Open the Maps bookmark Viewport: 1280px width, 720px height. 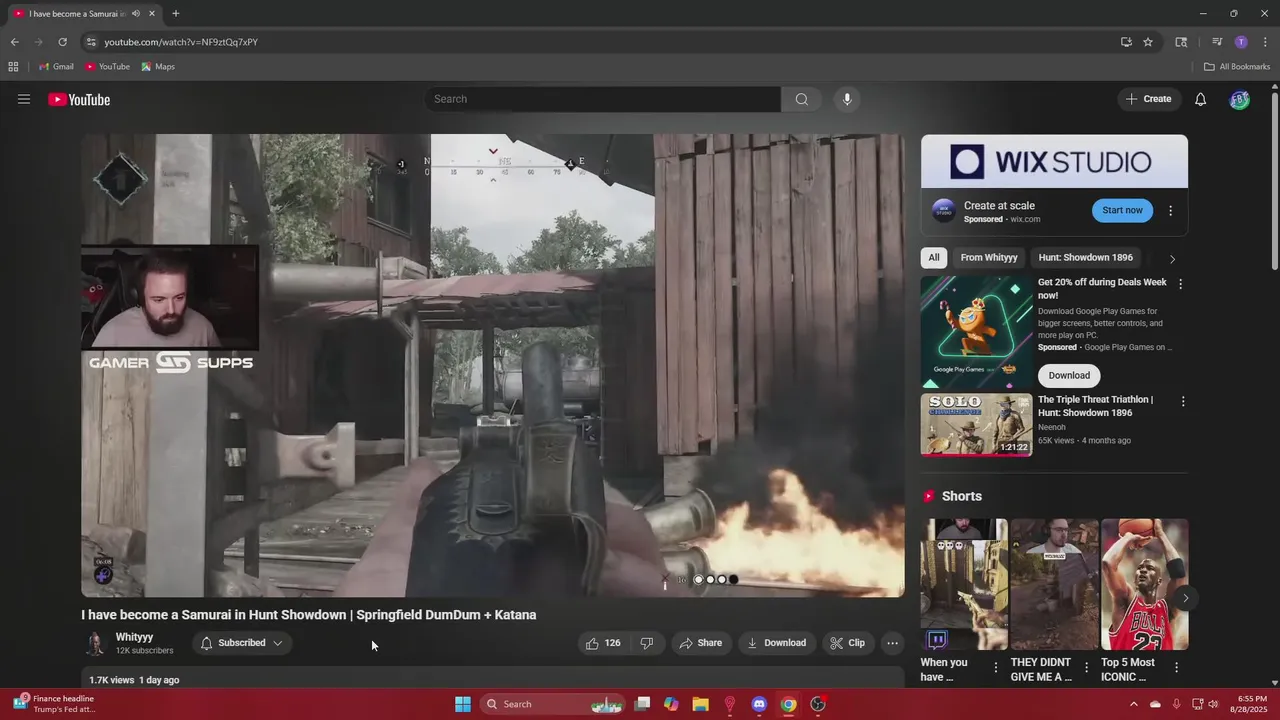click(x=158, y=67)
